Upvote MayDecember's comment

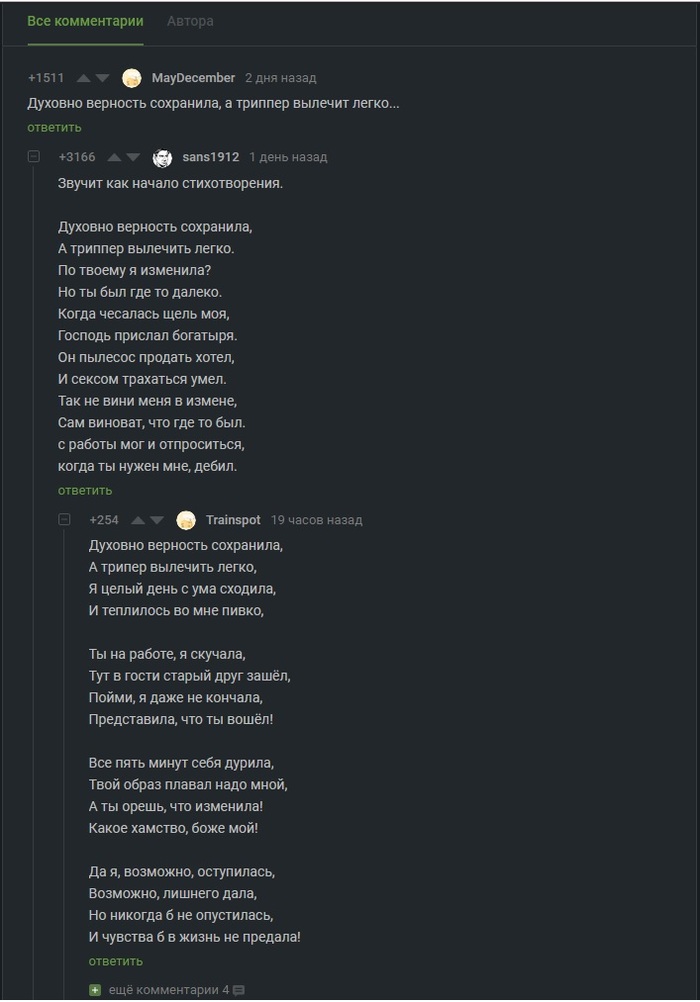click(84, 78)
